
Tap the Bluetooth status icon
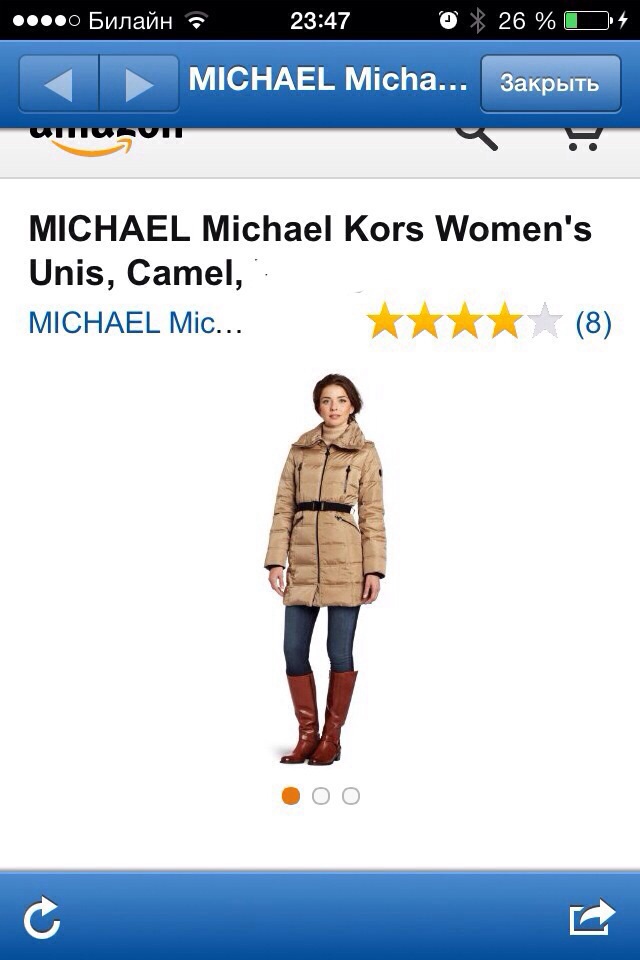point(477,21)
